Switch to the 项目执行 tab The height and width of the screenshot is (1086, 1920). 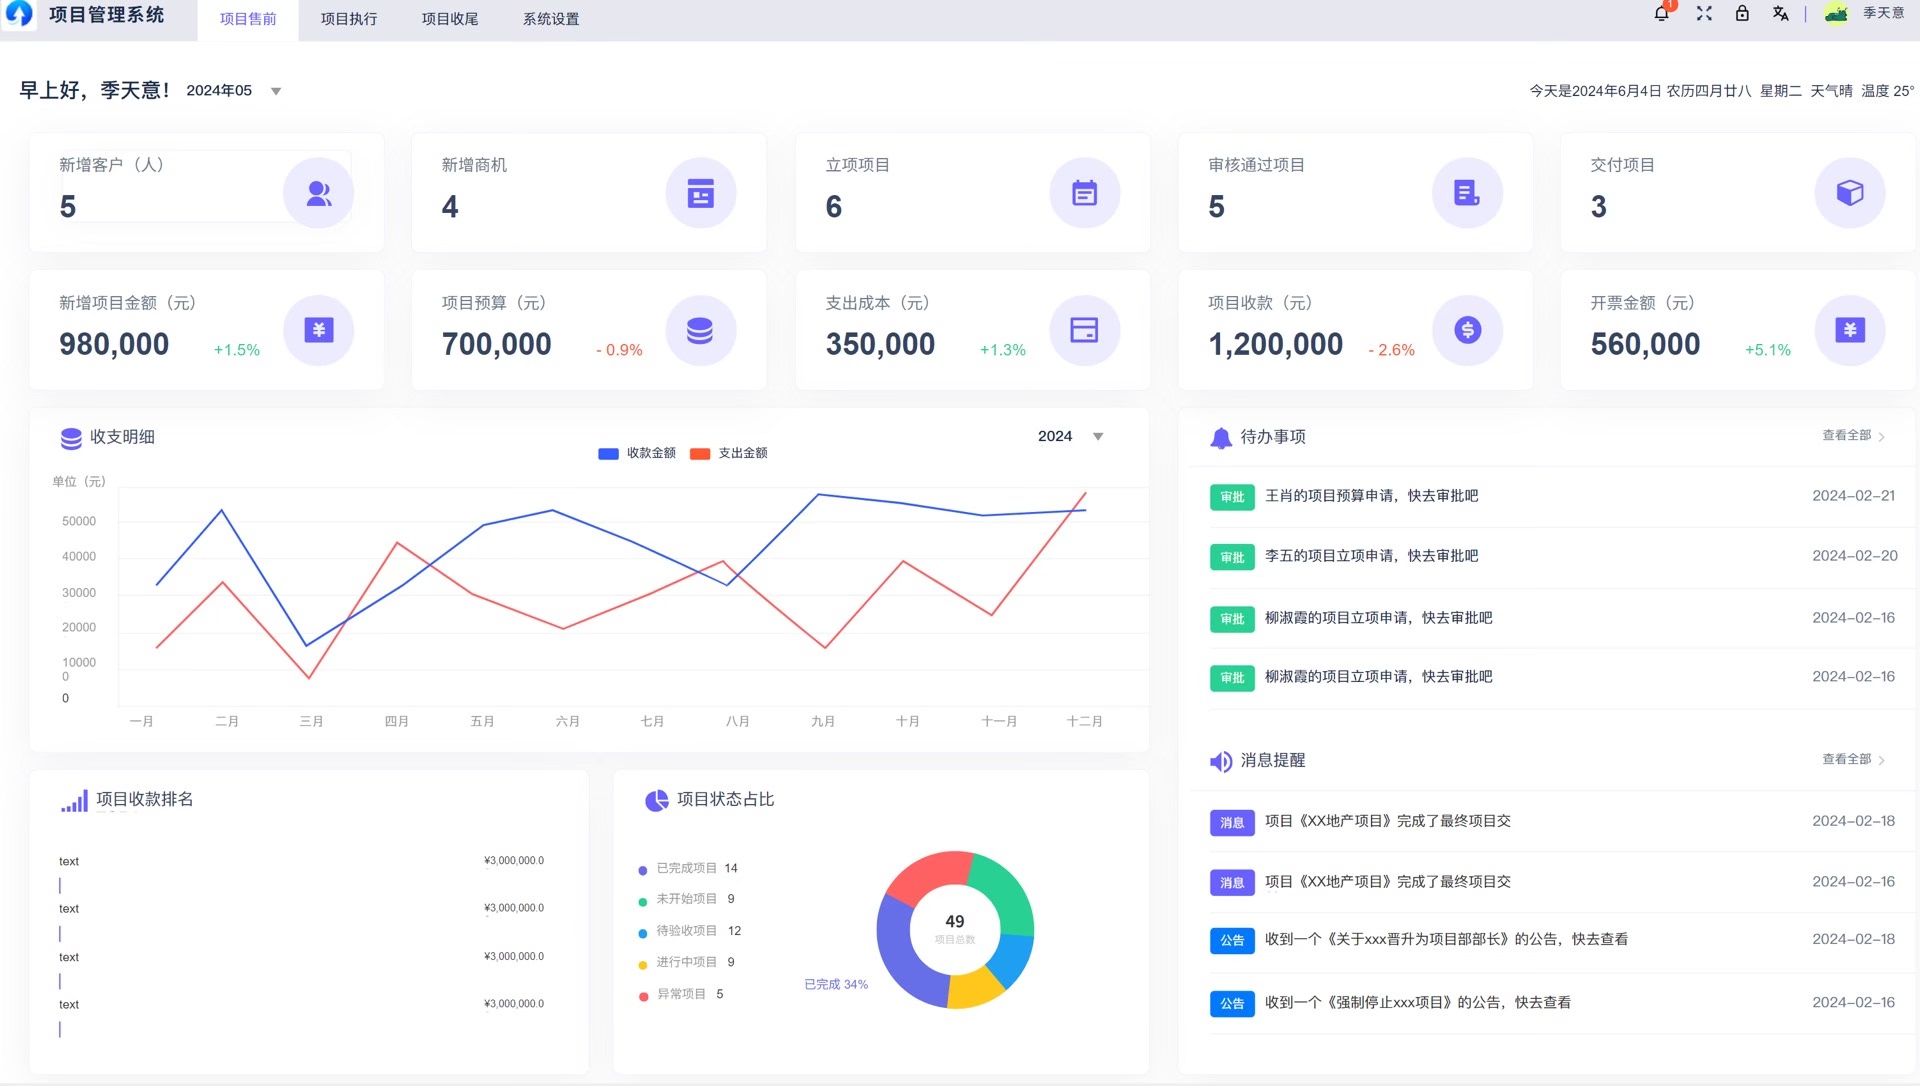coord(349,19)
